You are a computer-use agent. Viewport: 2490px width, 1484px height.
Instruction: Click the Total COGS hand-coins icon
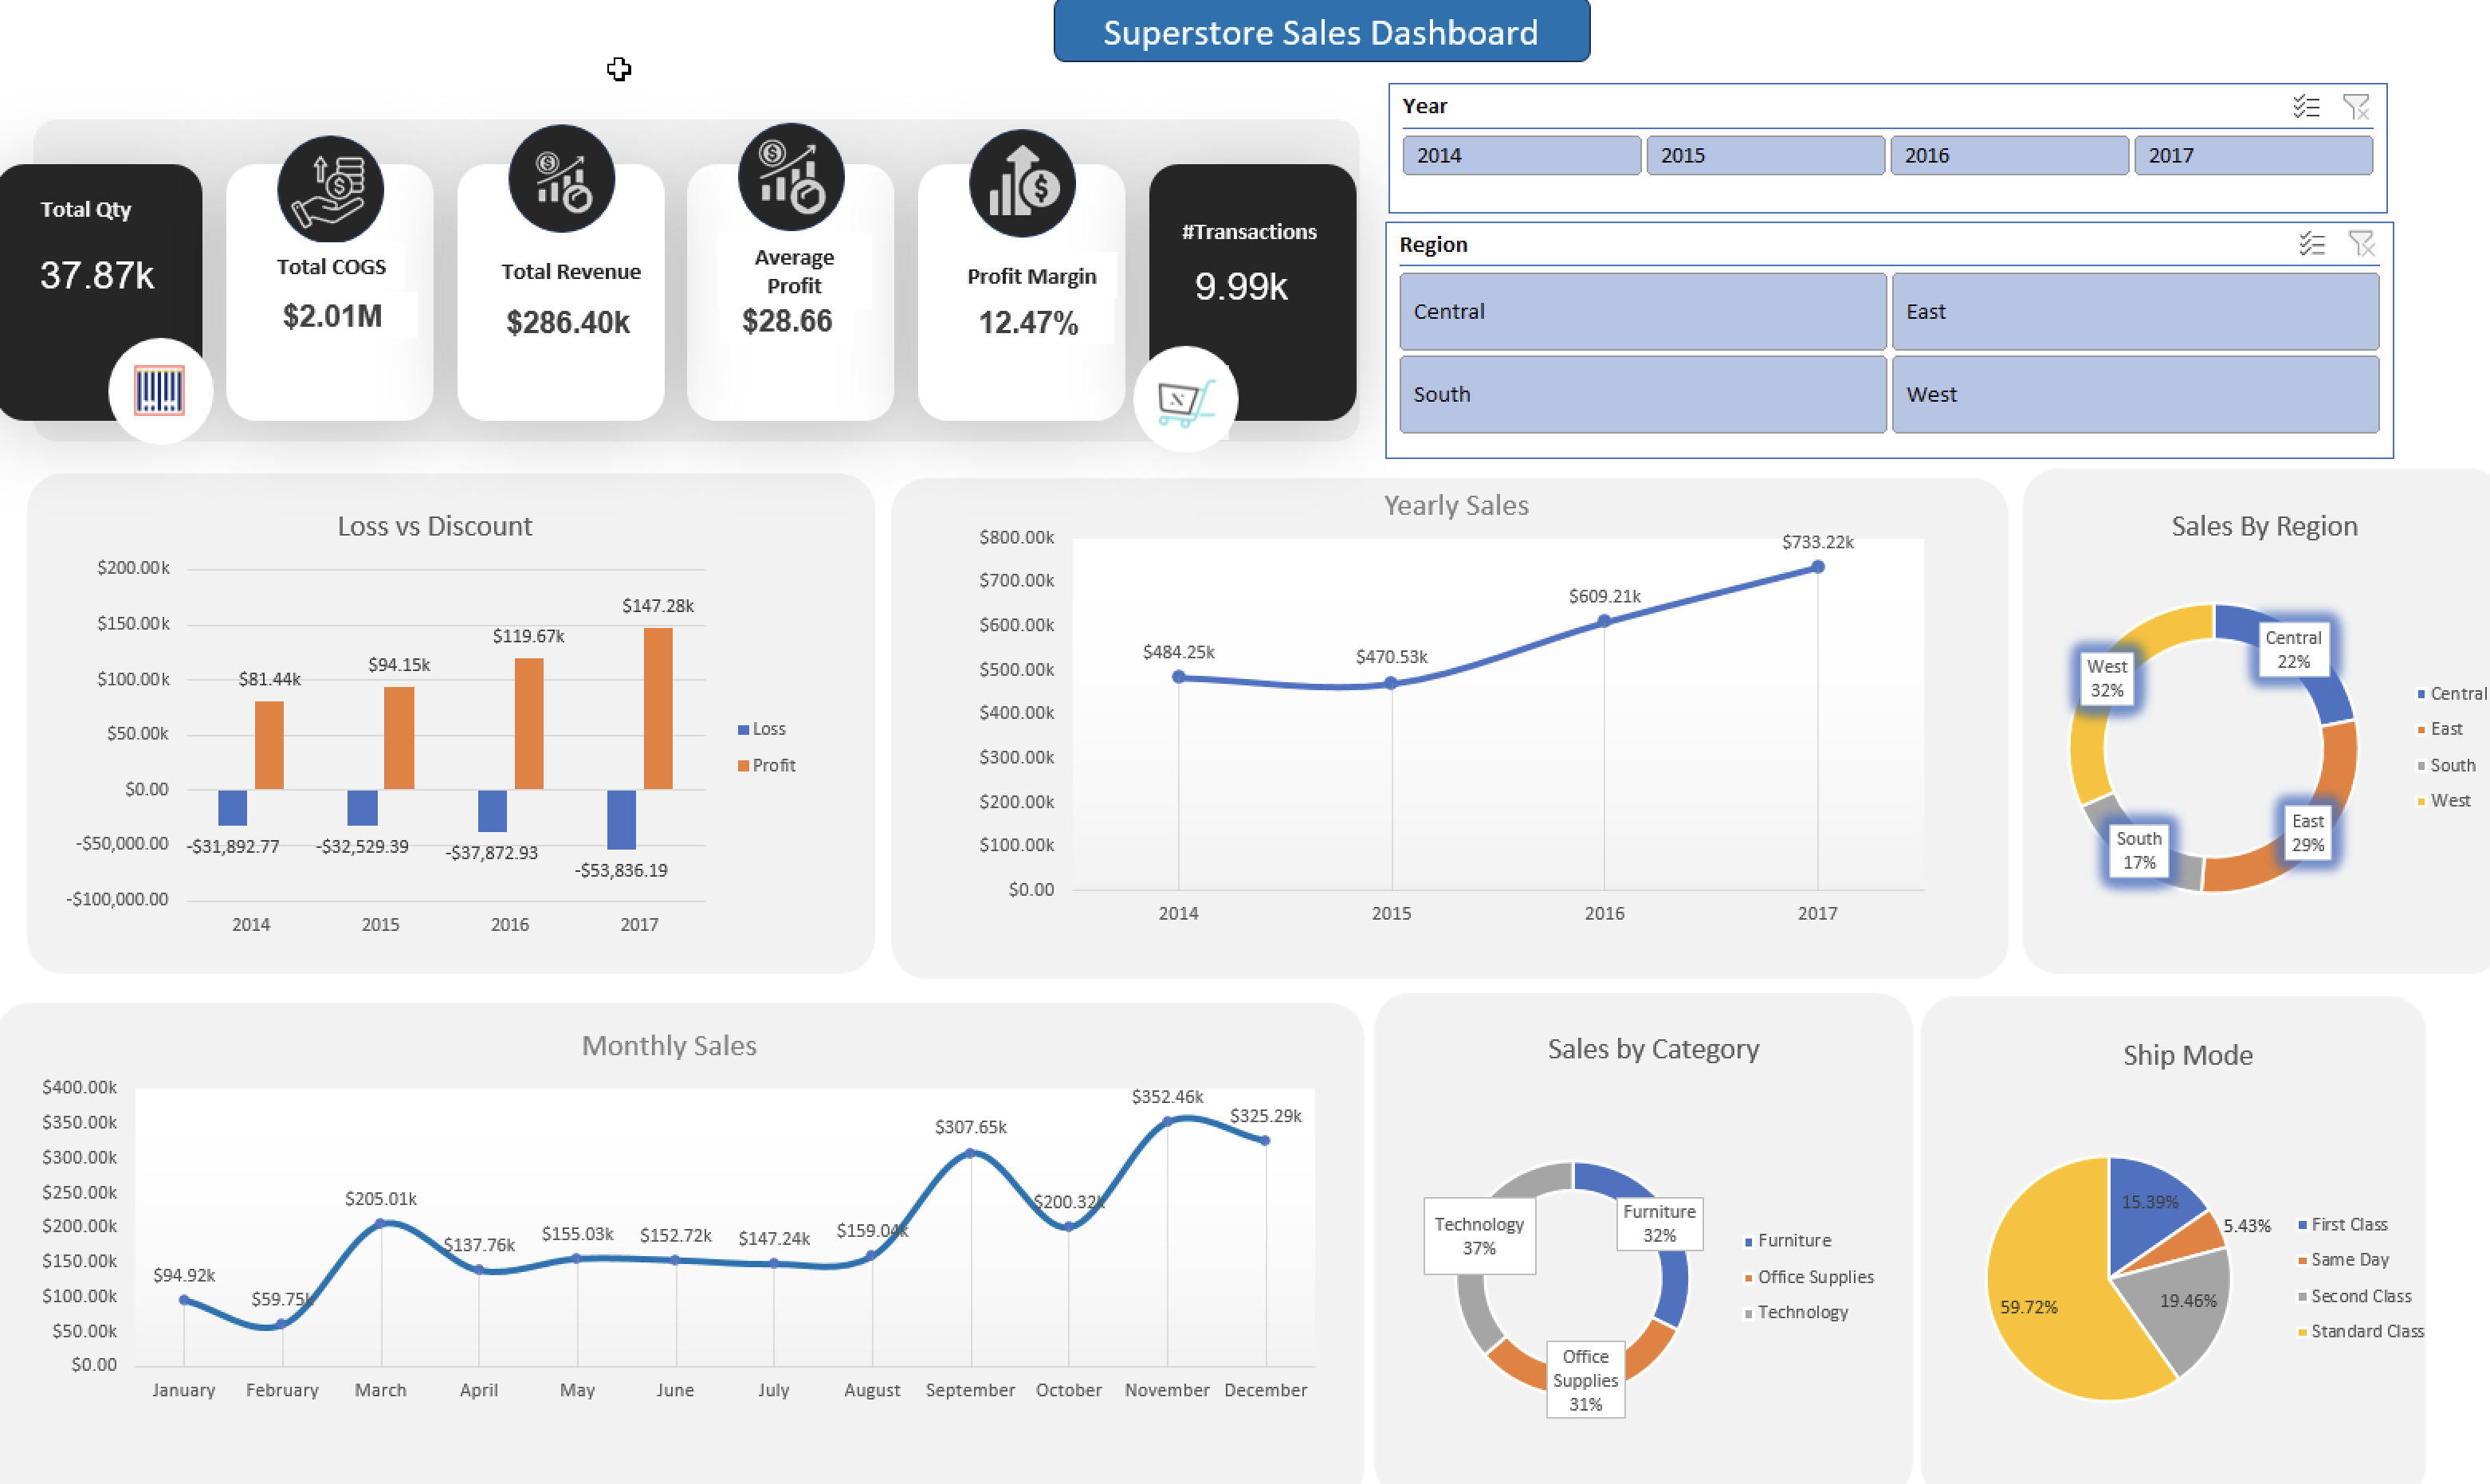coord(330,189)
